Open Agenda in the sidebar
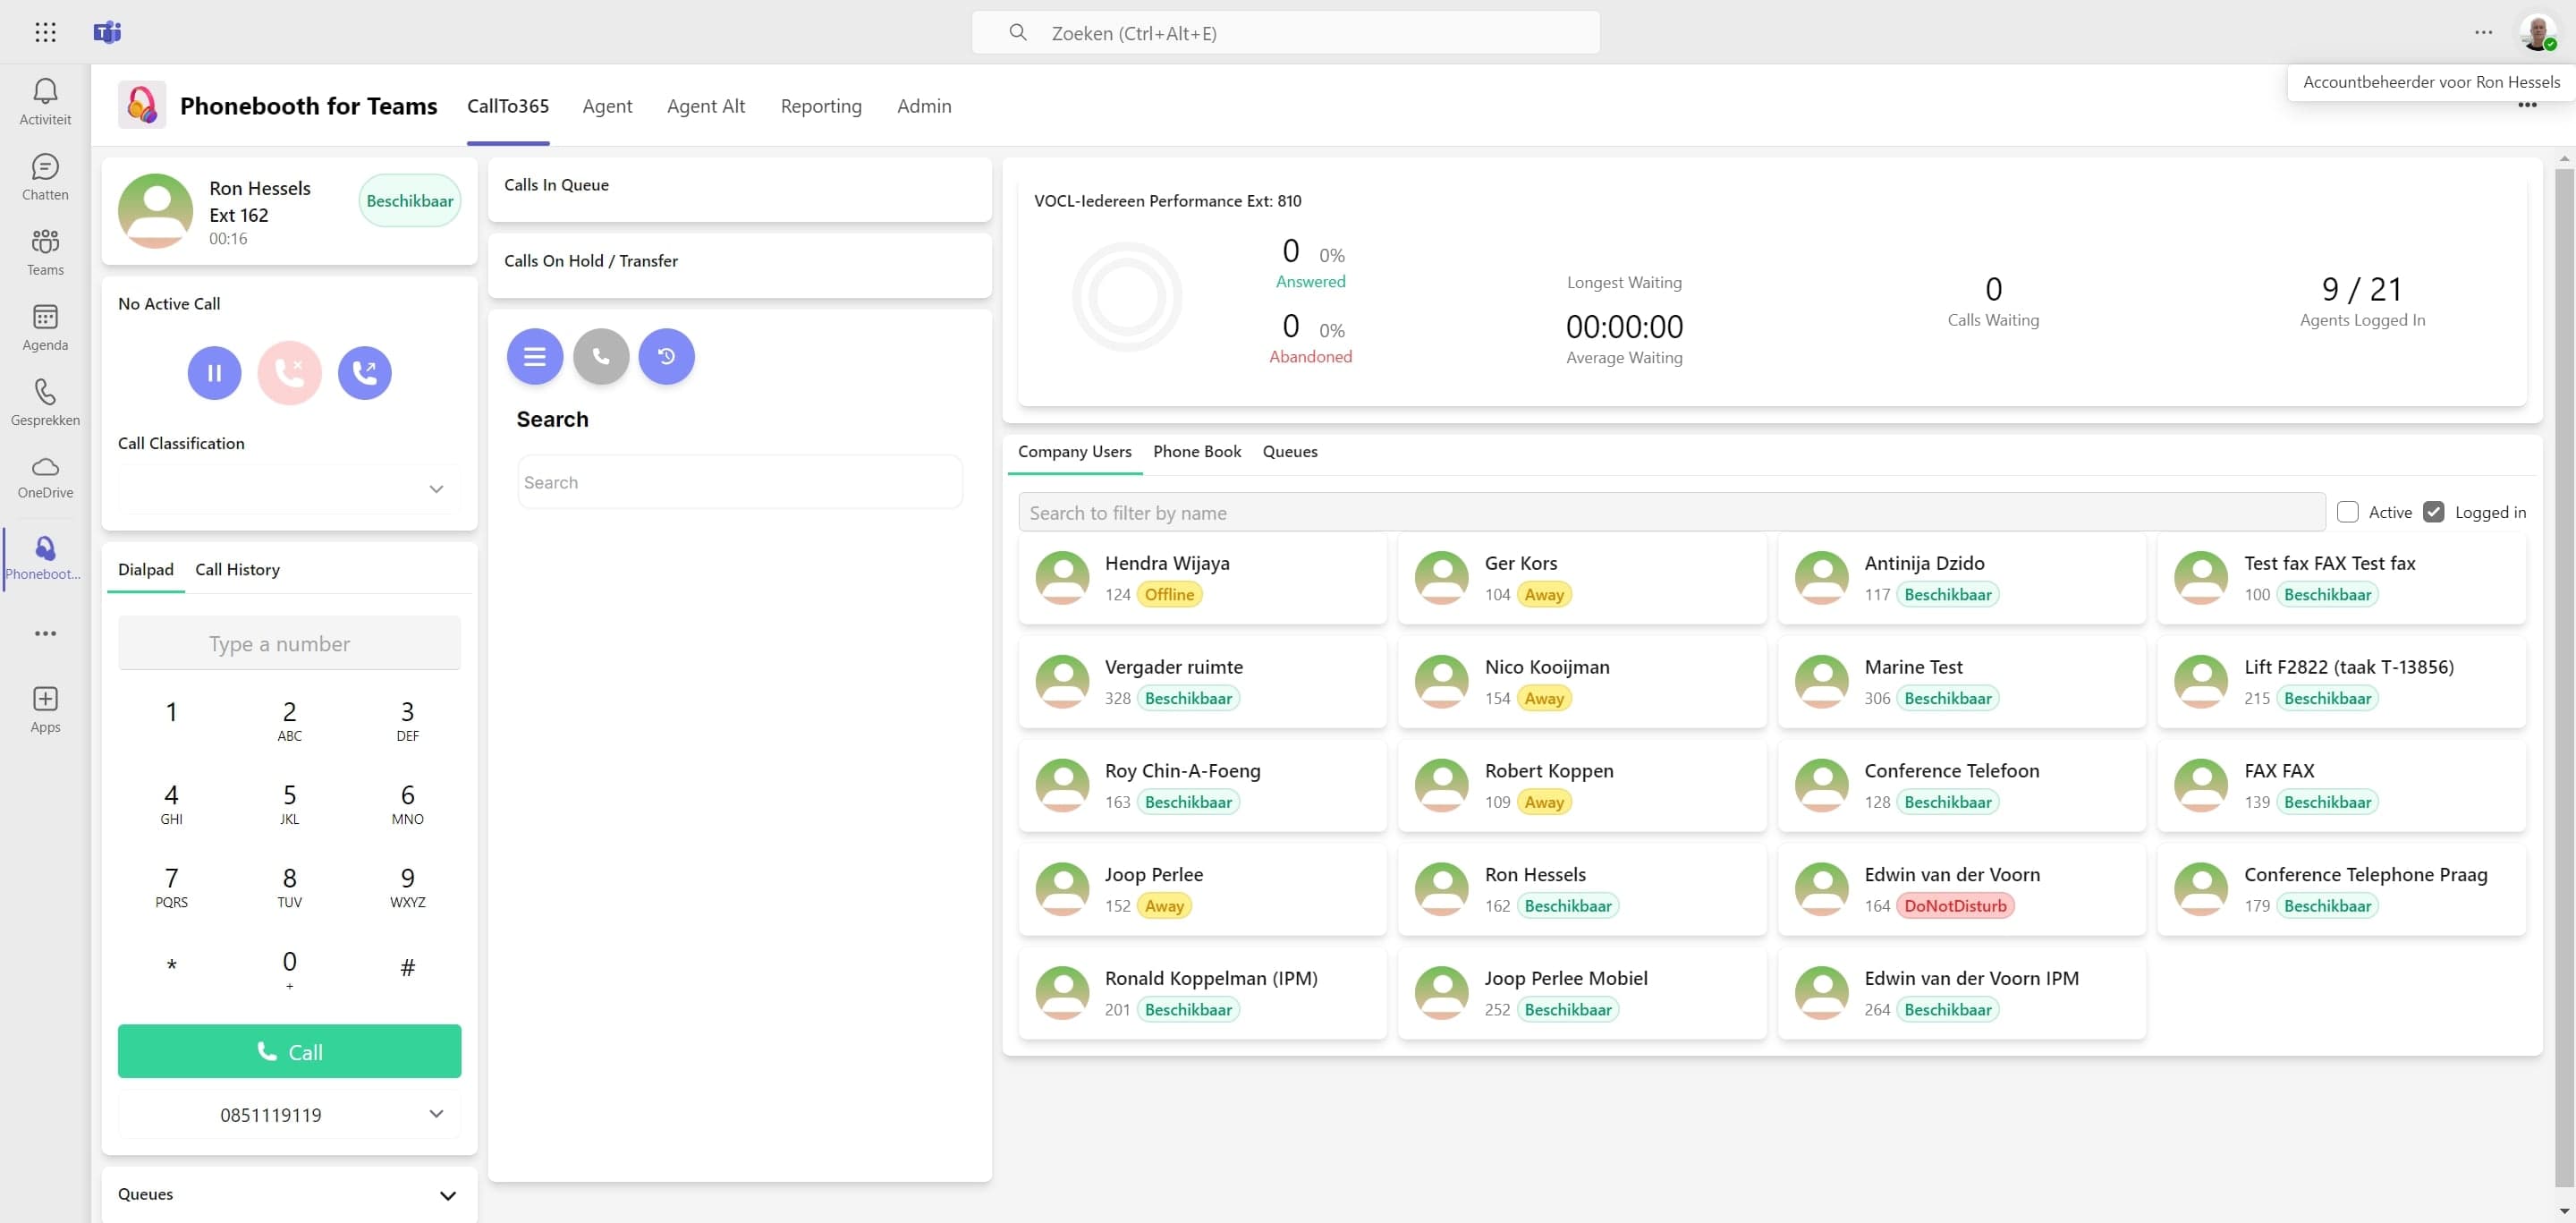Viewport: 2576px width, 1223px height. pos(45,327)
